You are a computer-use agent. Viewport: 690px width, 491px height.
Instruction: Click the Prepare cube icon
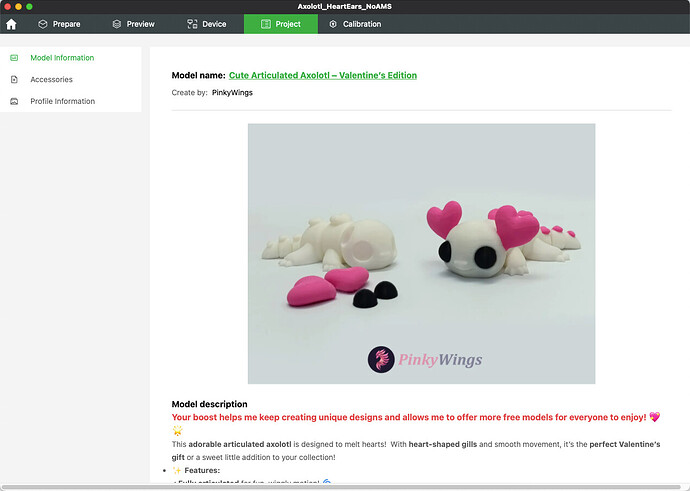point(43,24)
